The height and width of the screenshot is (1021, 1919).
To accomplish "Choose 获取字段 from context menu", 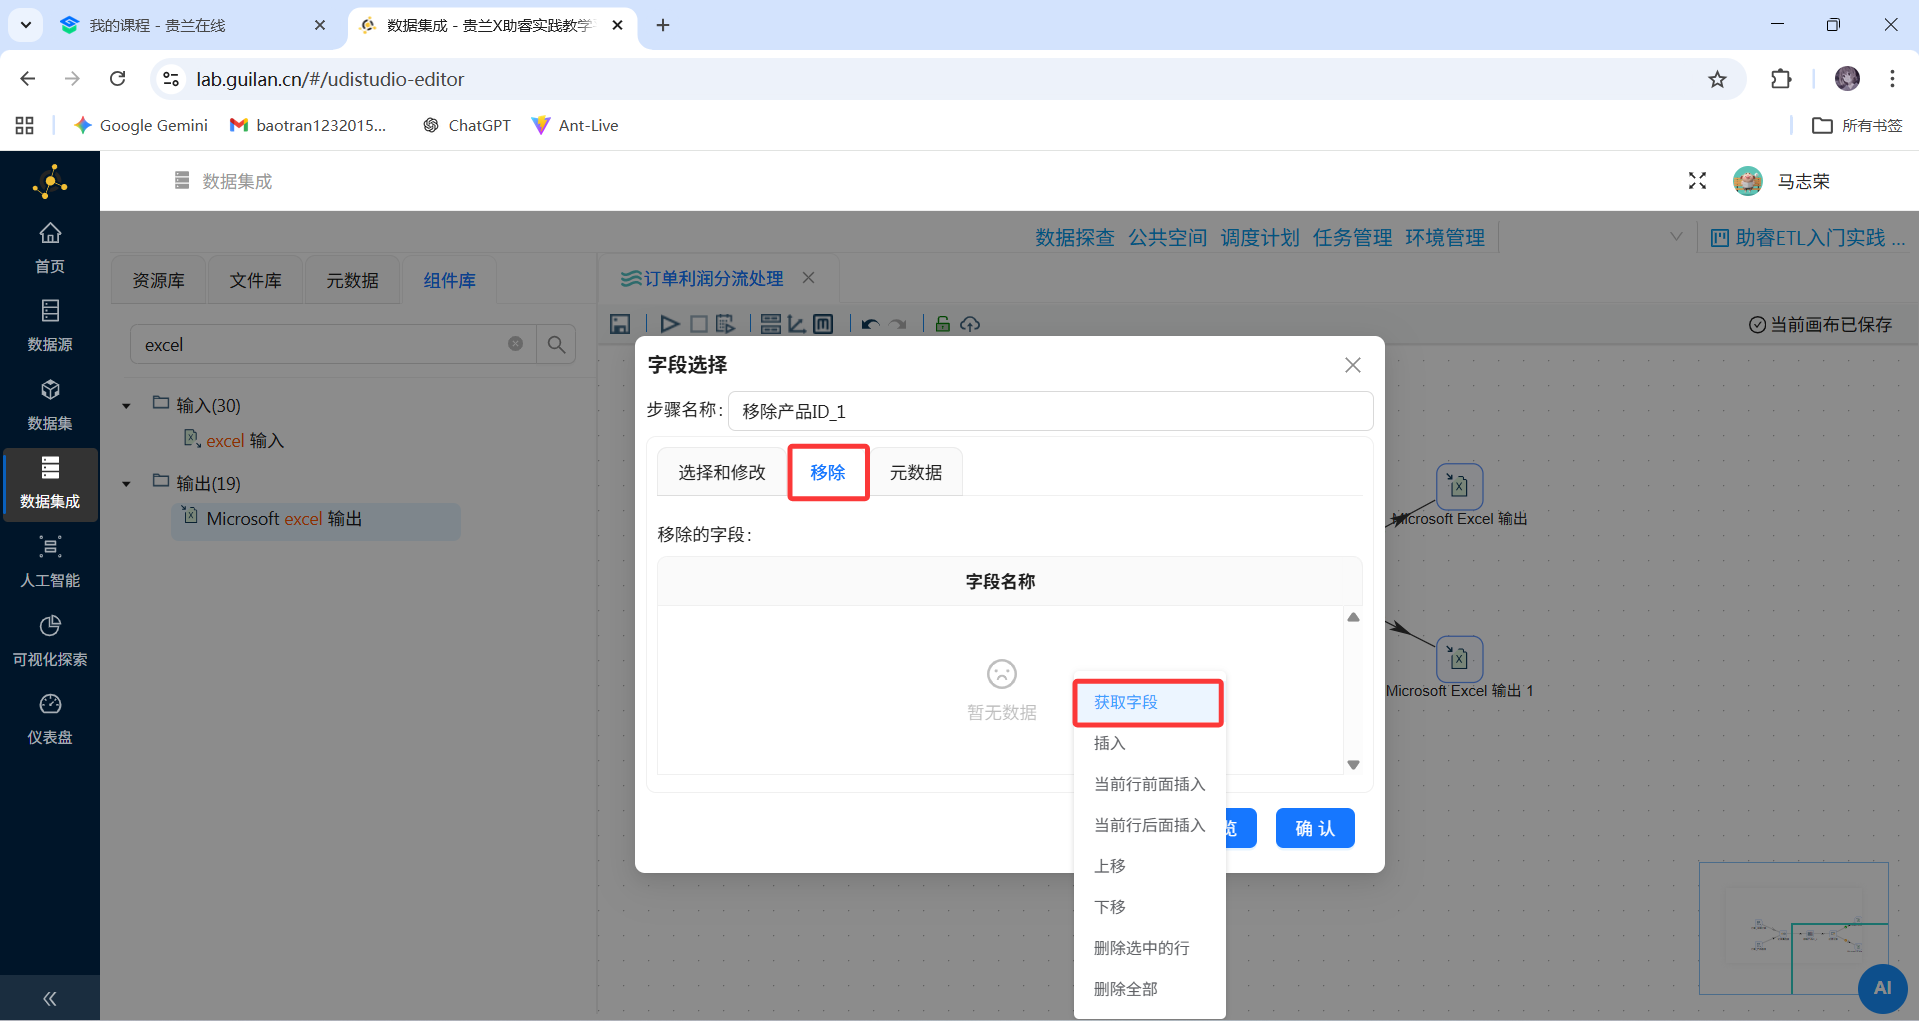I will pyautogui.click(x=1148, y=702).
